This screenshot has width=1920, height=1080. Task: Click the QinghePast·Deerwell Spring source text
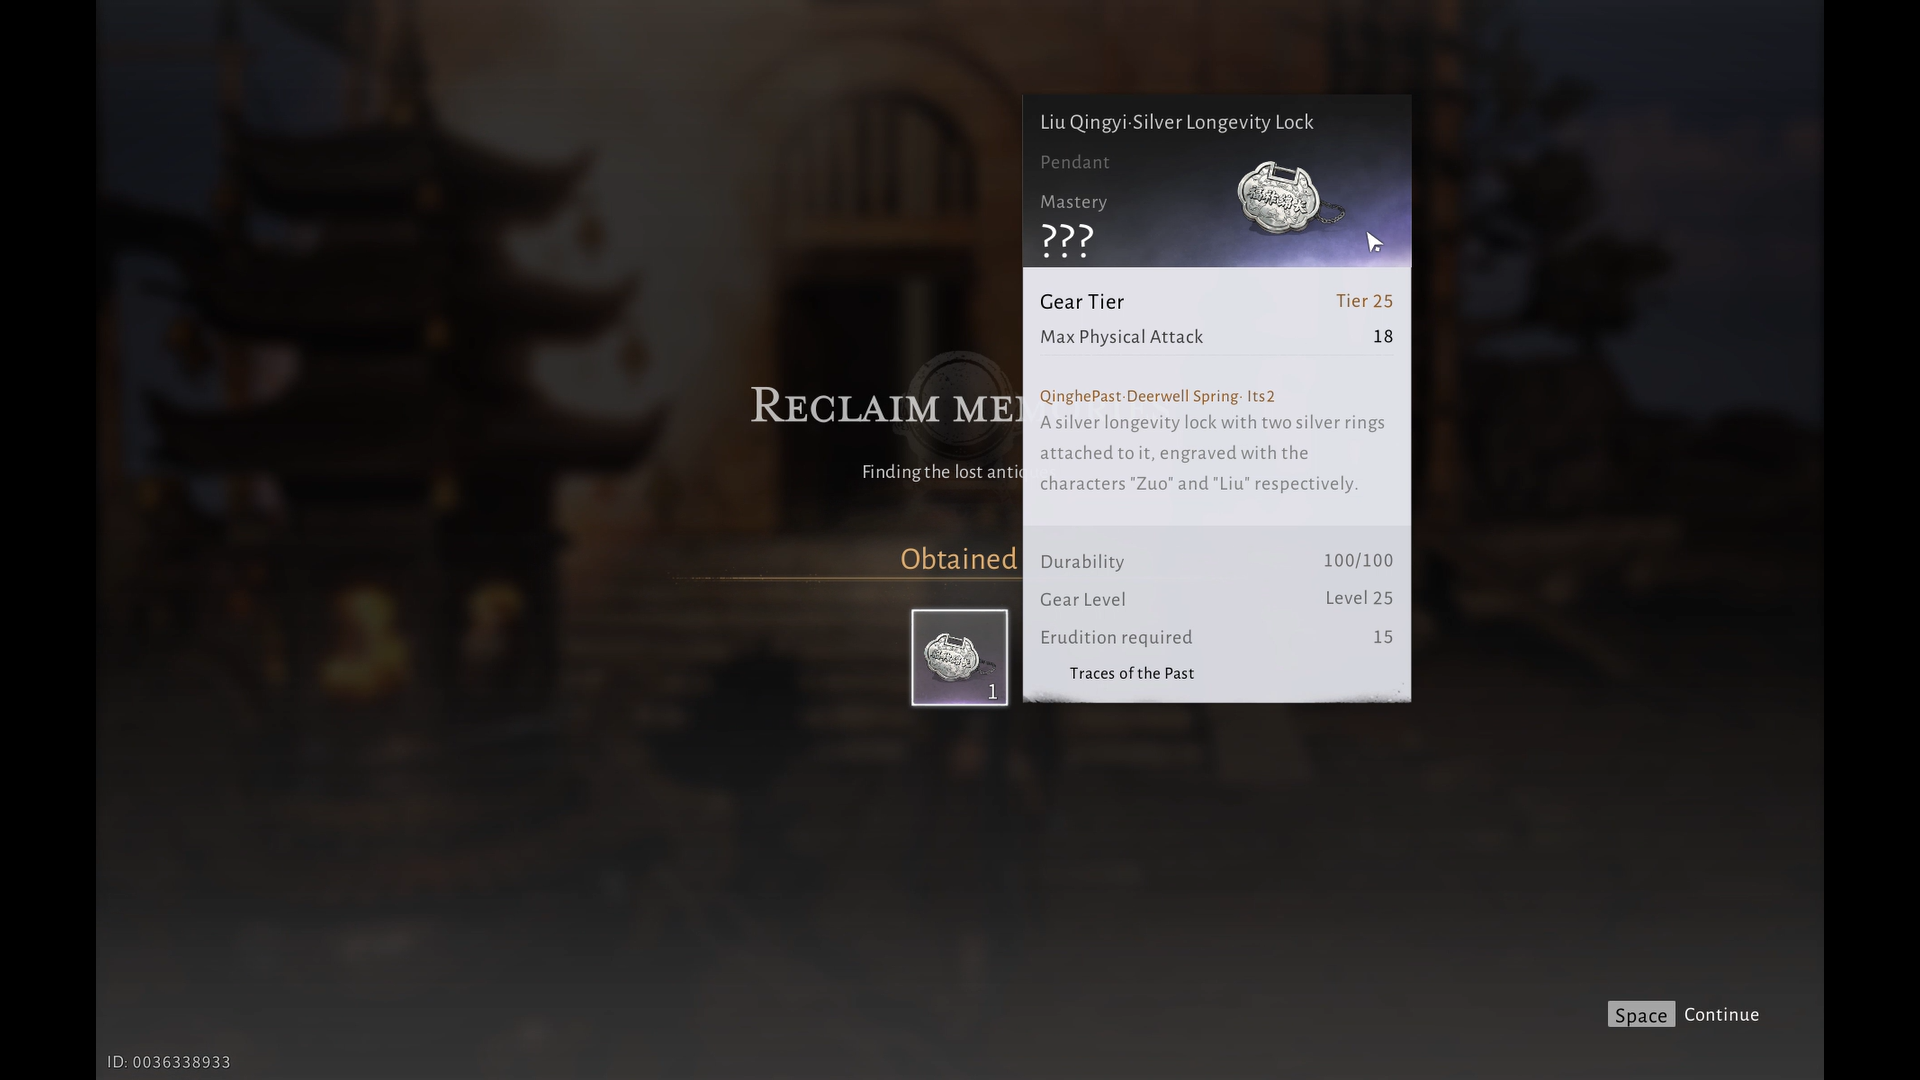pos(1157,396)
